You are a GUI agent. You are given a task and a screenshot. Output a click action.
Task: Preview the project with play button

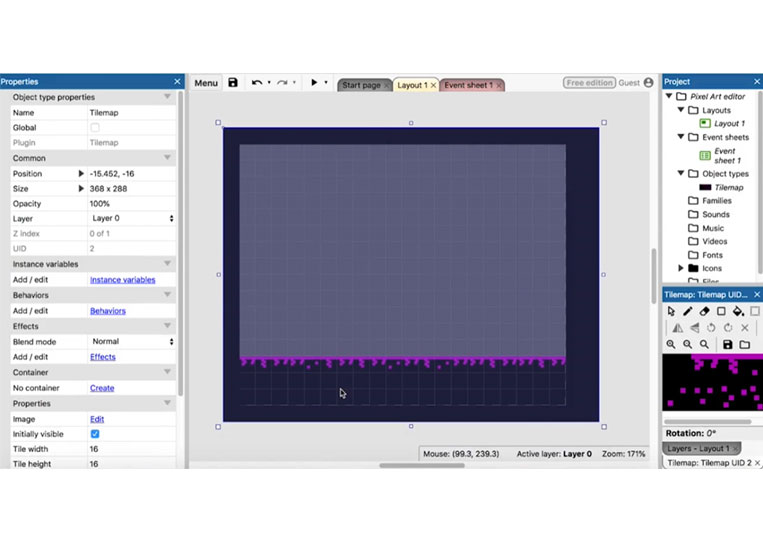tap(314, 82)
